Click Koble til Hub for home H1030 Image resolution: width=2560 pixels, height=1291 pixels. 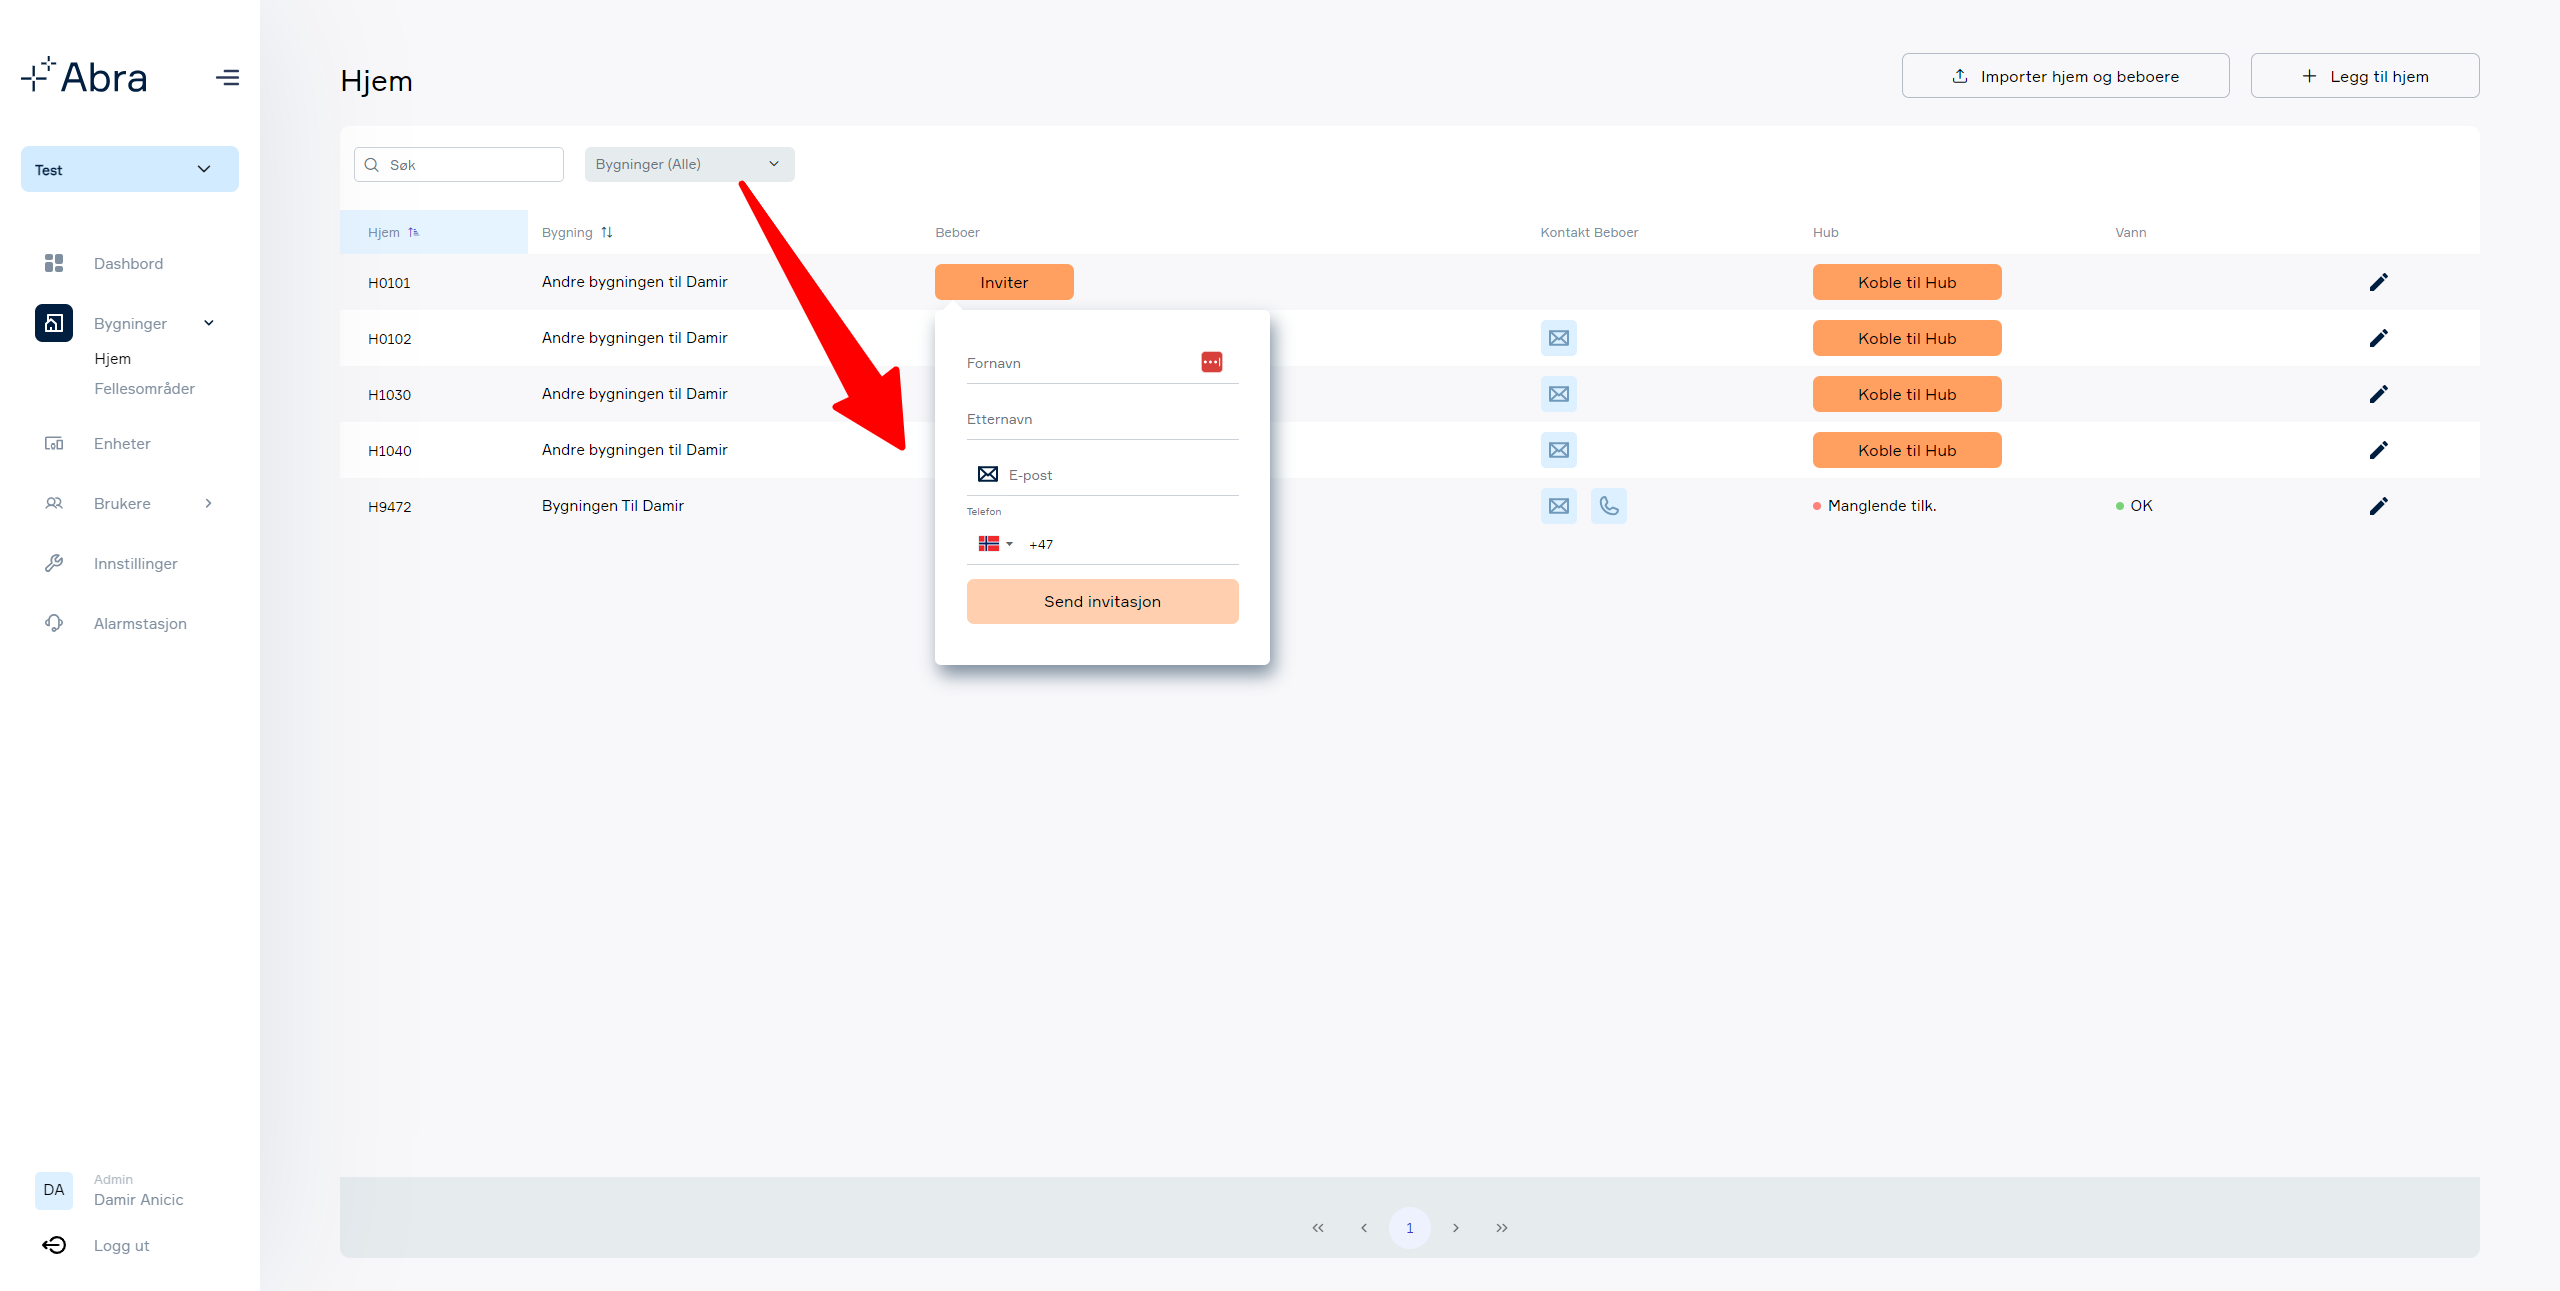1906,394
